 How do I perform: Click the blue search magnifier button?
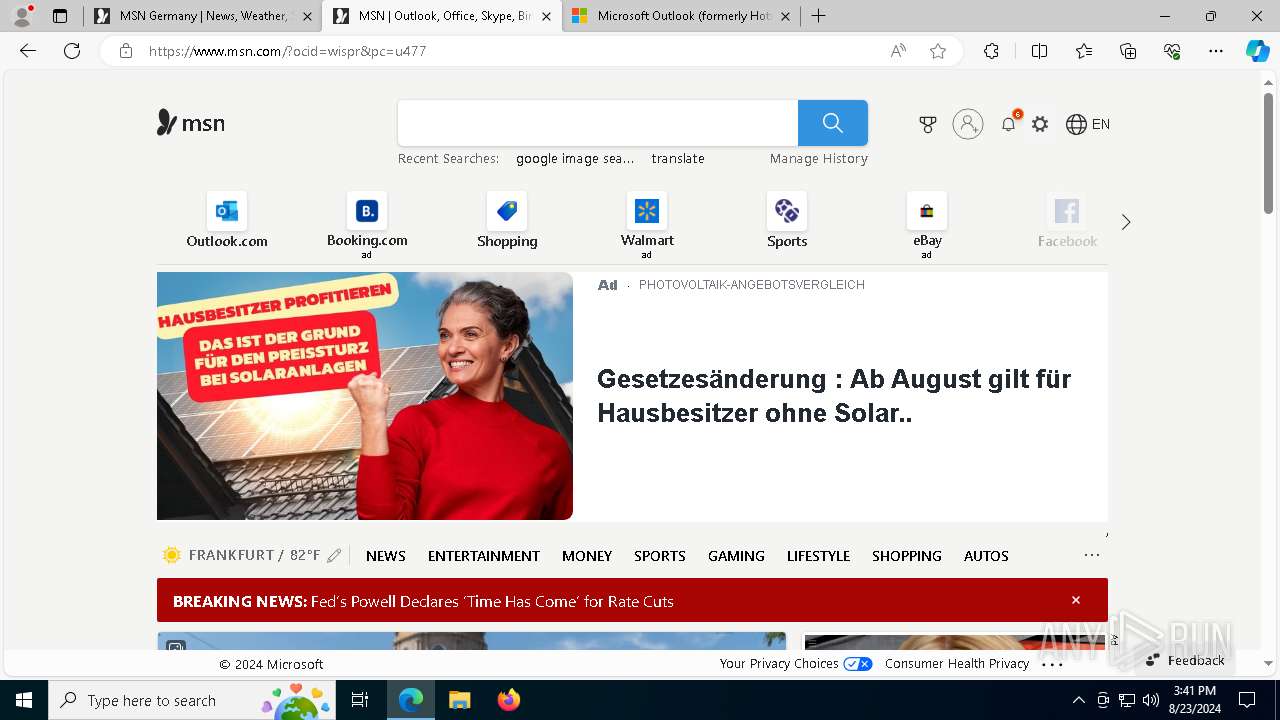(x=832, y=123)
